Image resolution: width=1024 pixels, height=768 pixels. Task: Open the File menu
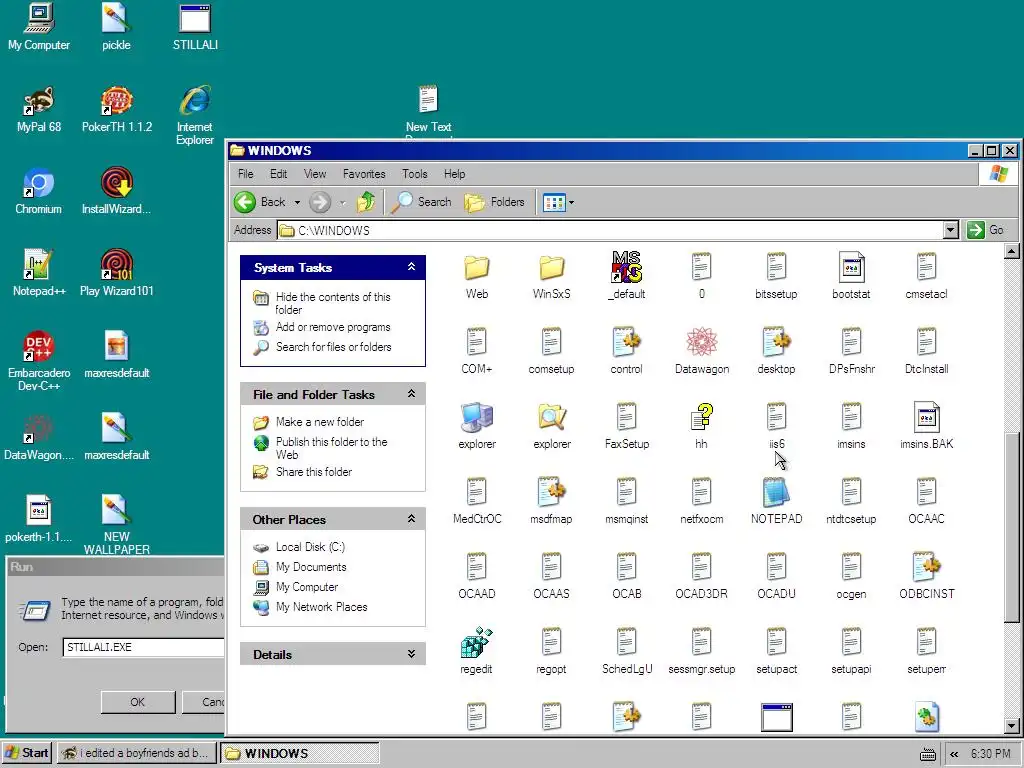point(246,174)
